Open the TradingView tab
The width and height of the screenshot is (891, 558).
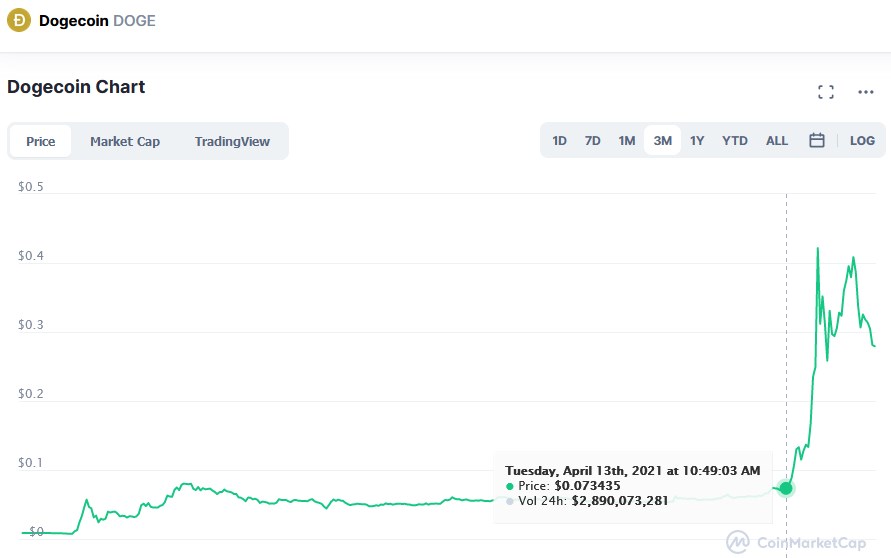point(232,141)
